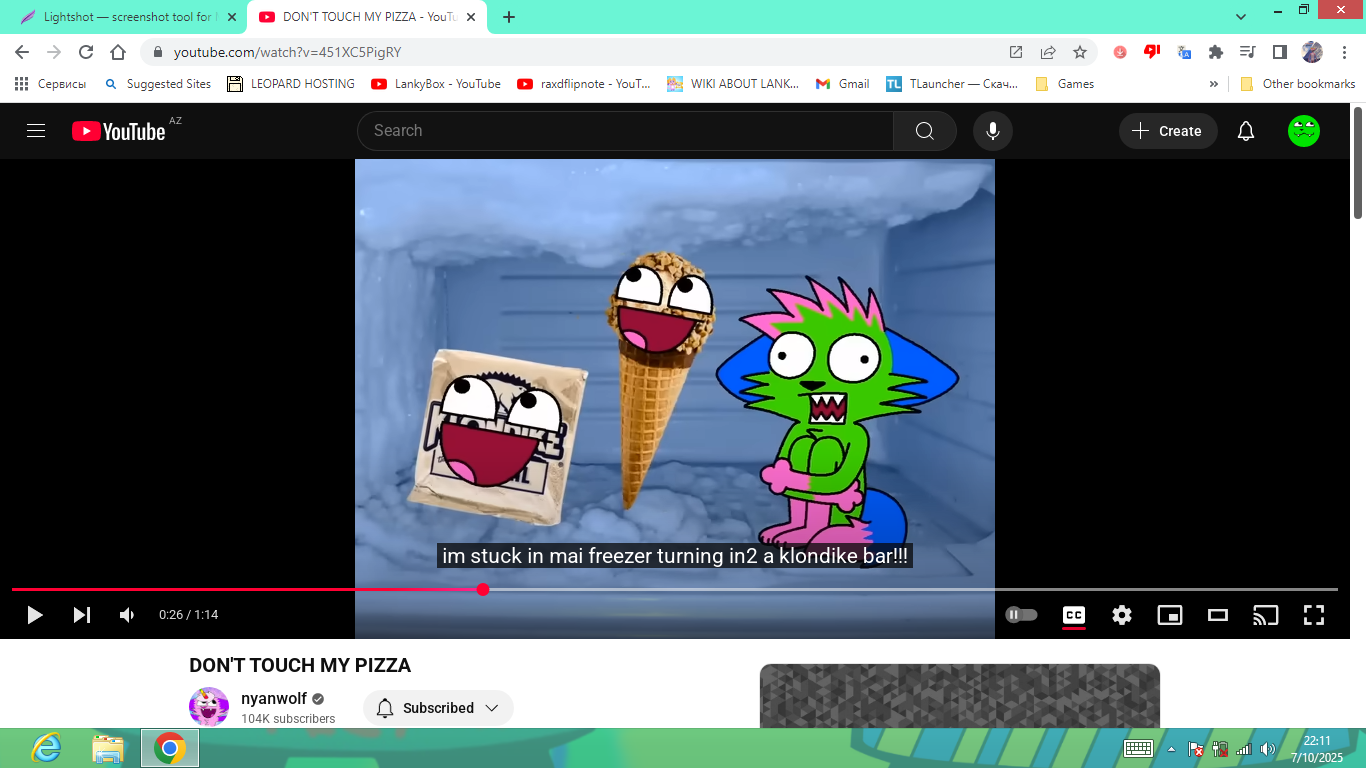Open the Gmail bookmark
Image resolution: width=1366 pixels, height=768 pixels.
pos(842,84)
